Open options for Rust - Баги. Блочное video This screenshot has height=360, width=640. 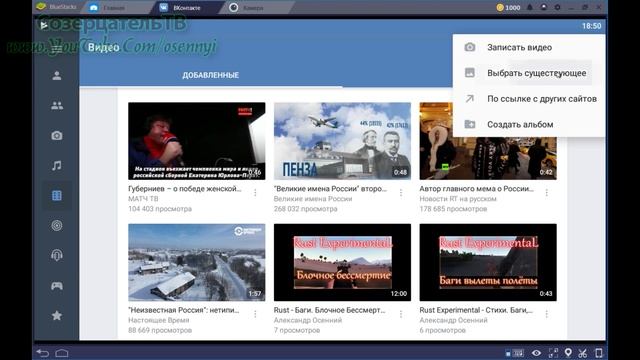401,314
